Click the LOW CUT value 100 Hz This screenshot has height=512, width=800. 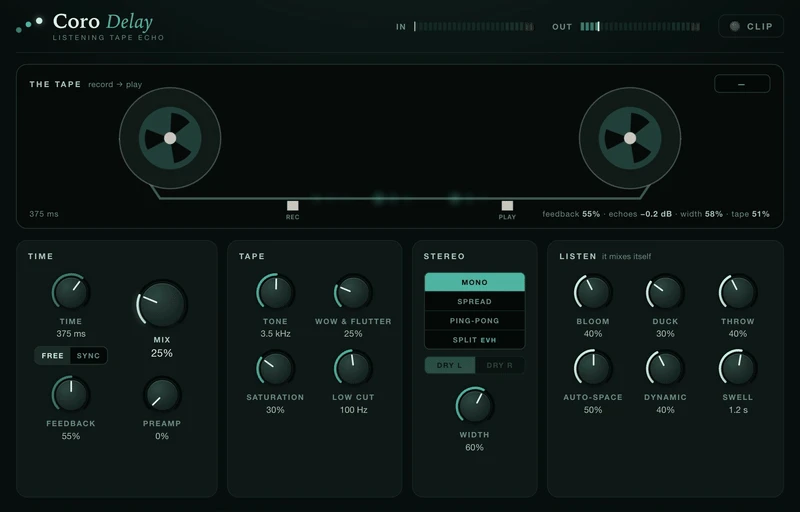point(354,409)
